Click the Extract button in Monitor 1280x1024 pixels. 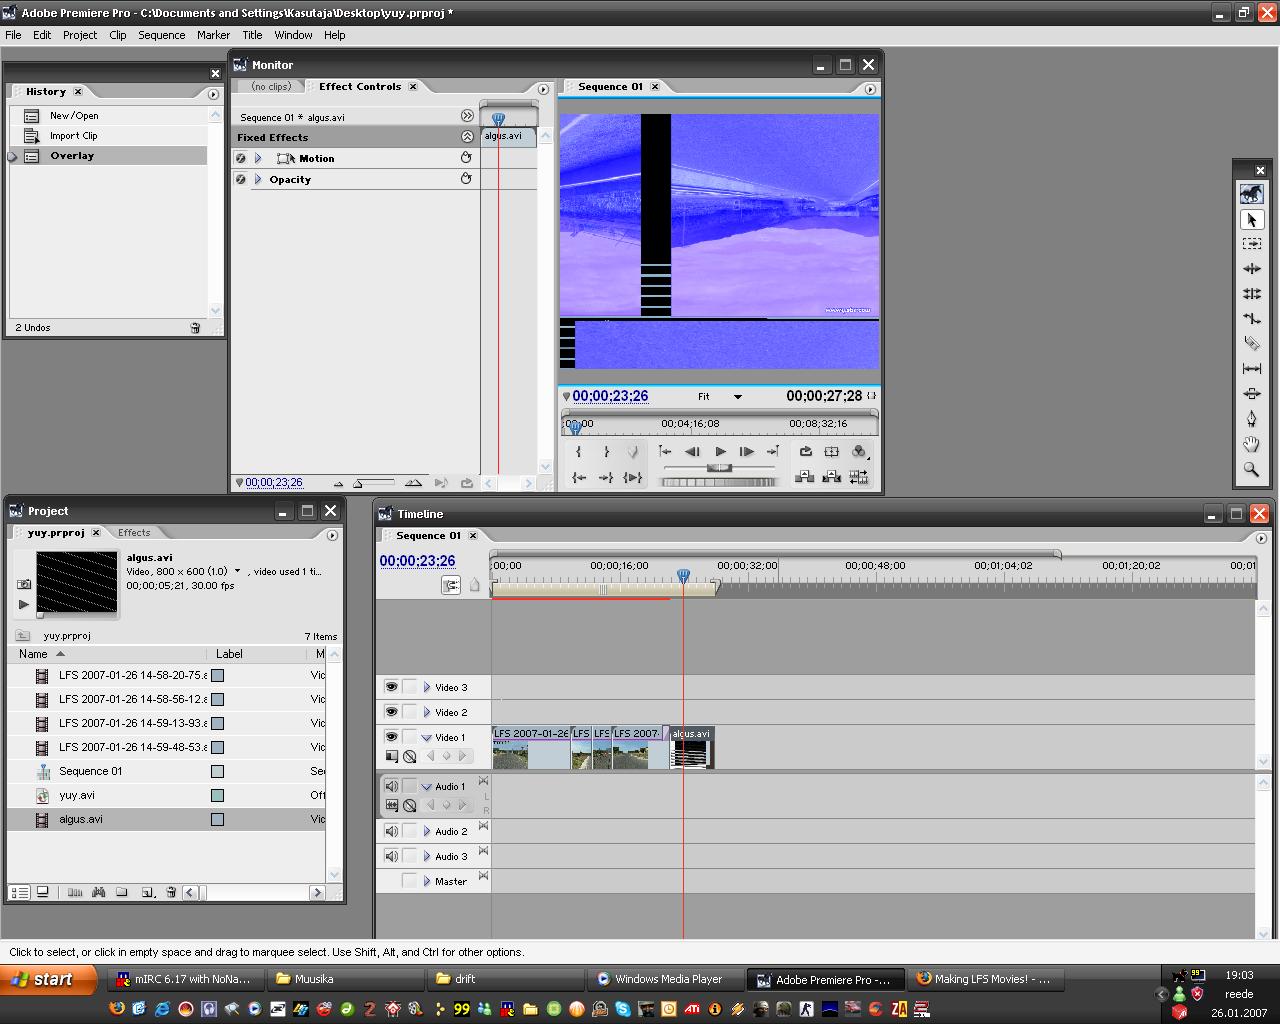point(831,478)
